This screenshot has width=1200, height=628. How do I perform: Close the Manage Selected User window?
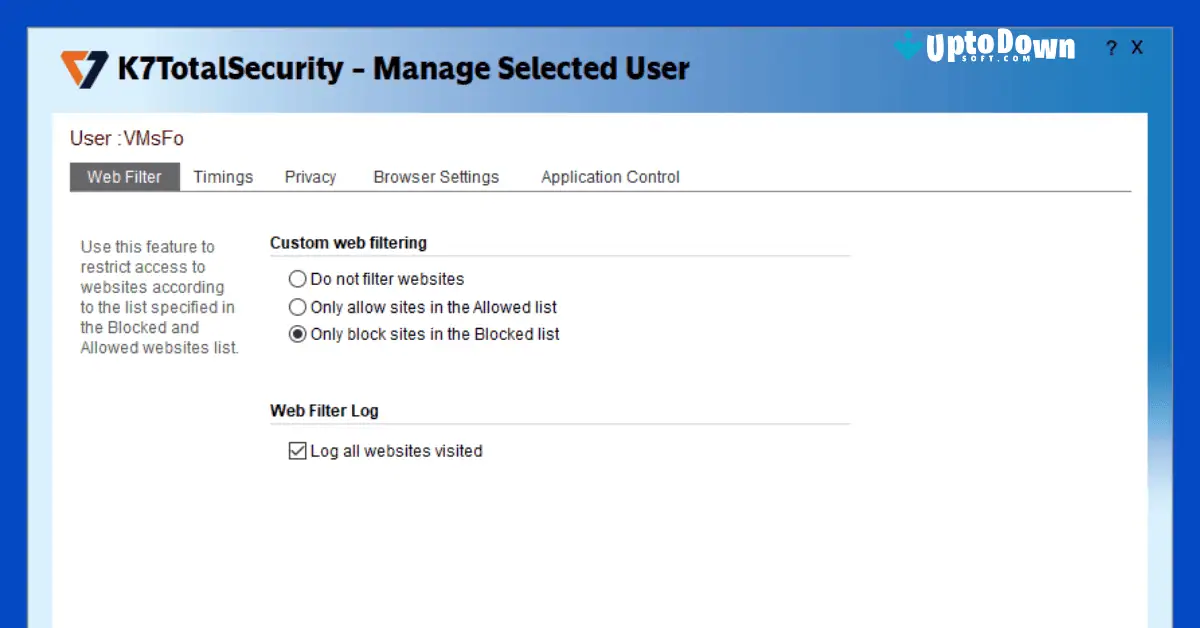coord(1137,47)
